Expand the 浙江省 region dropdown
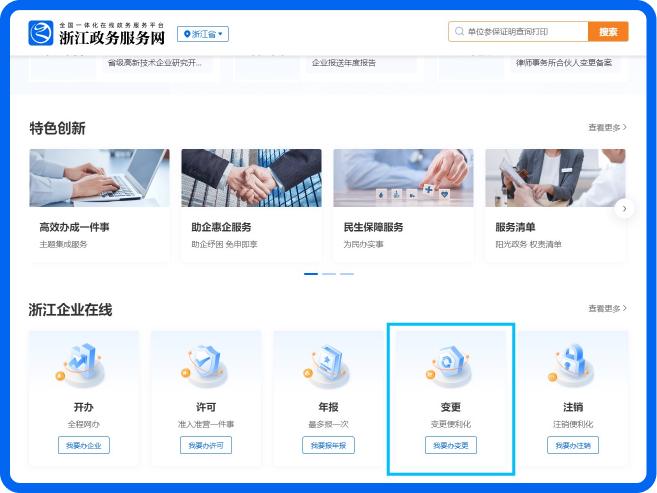This screenshot has width=657, height=493. click(x=203, y=34)
